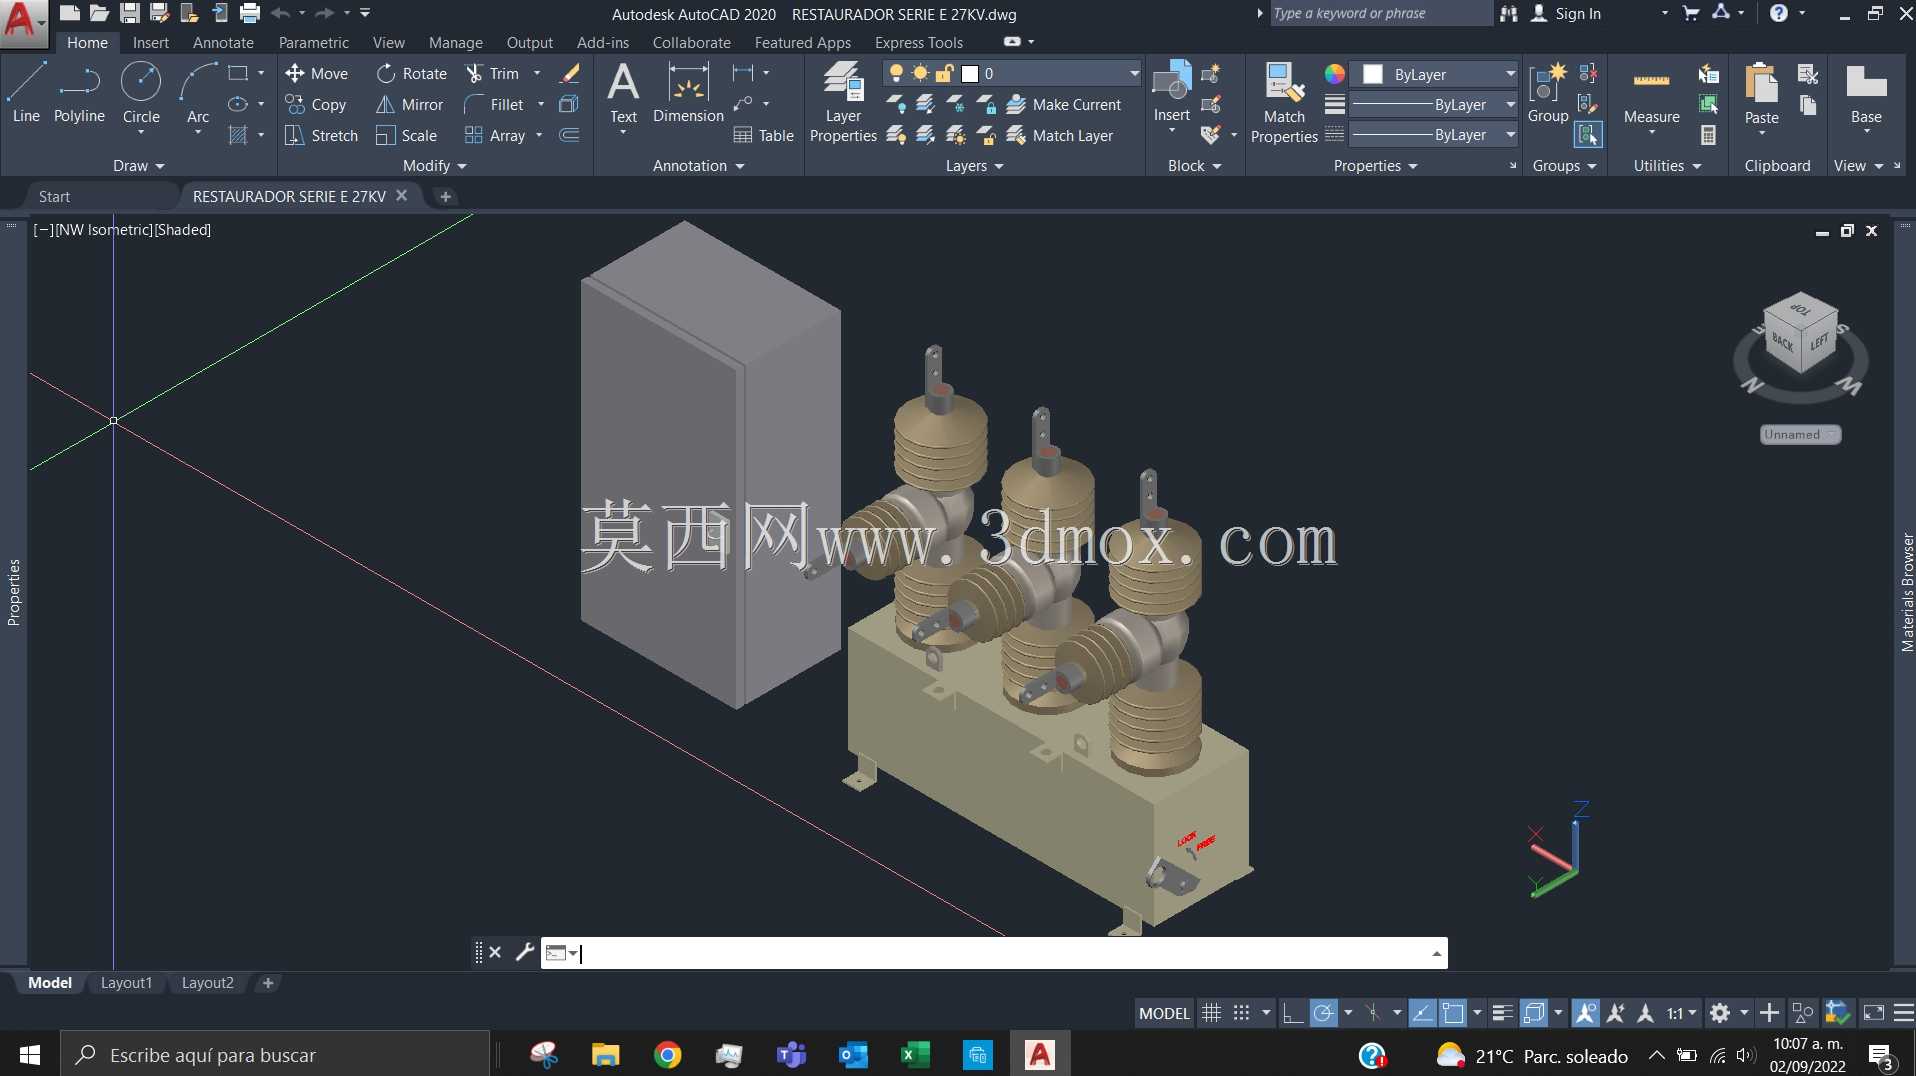The image size is (1916, 1076).
Task: Activate the Trim tool
Action: (x=492, y=73)
